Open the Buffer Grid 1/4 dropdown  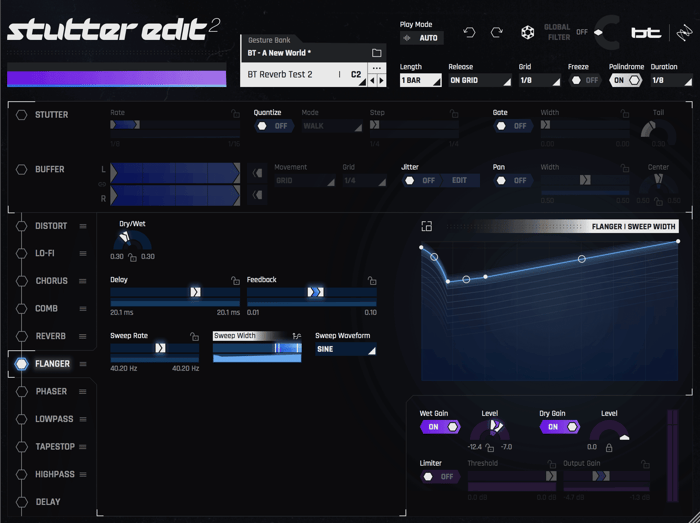click(x=364, y=180)
